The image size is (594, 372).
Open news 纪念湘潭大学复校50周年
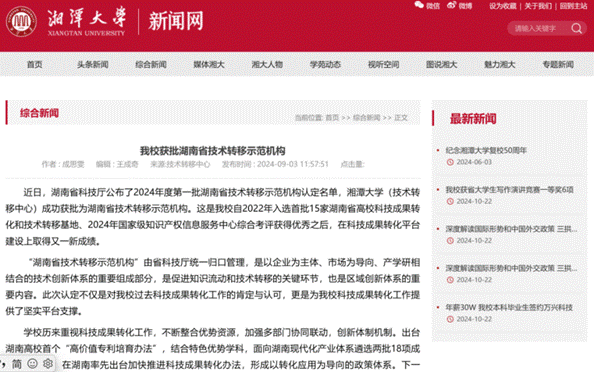(x=486, y=150)
